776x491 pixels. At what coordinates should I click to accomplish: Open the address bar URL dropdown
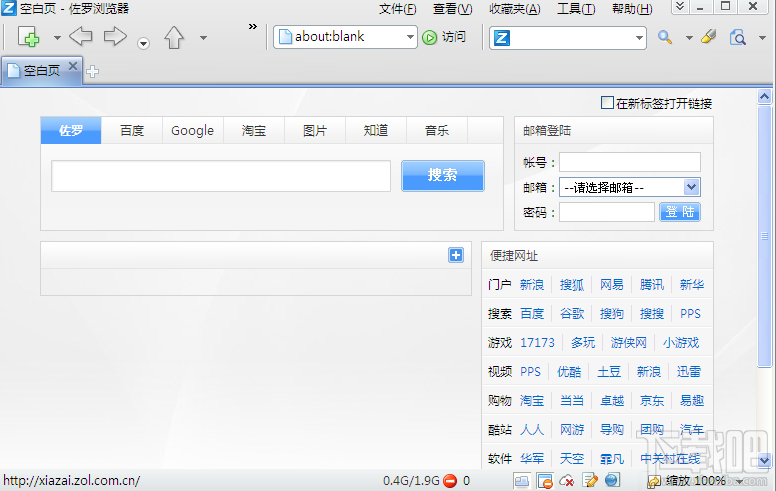410,37
